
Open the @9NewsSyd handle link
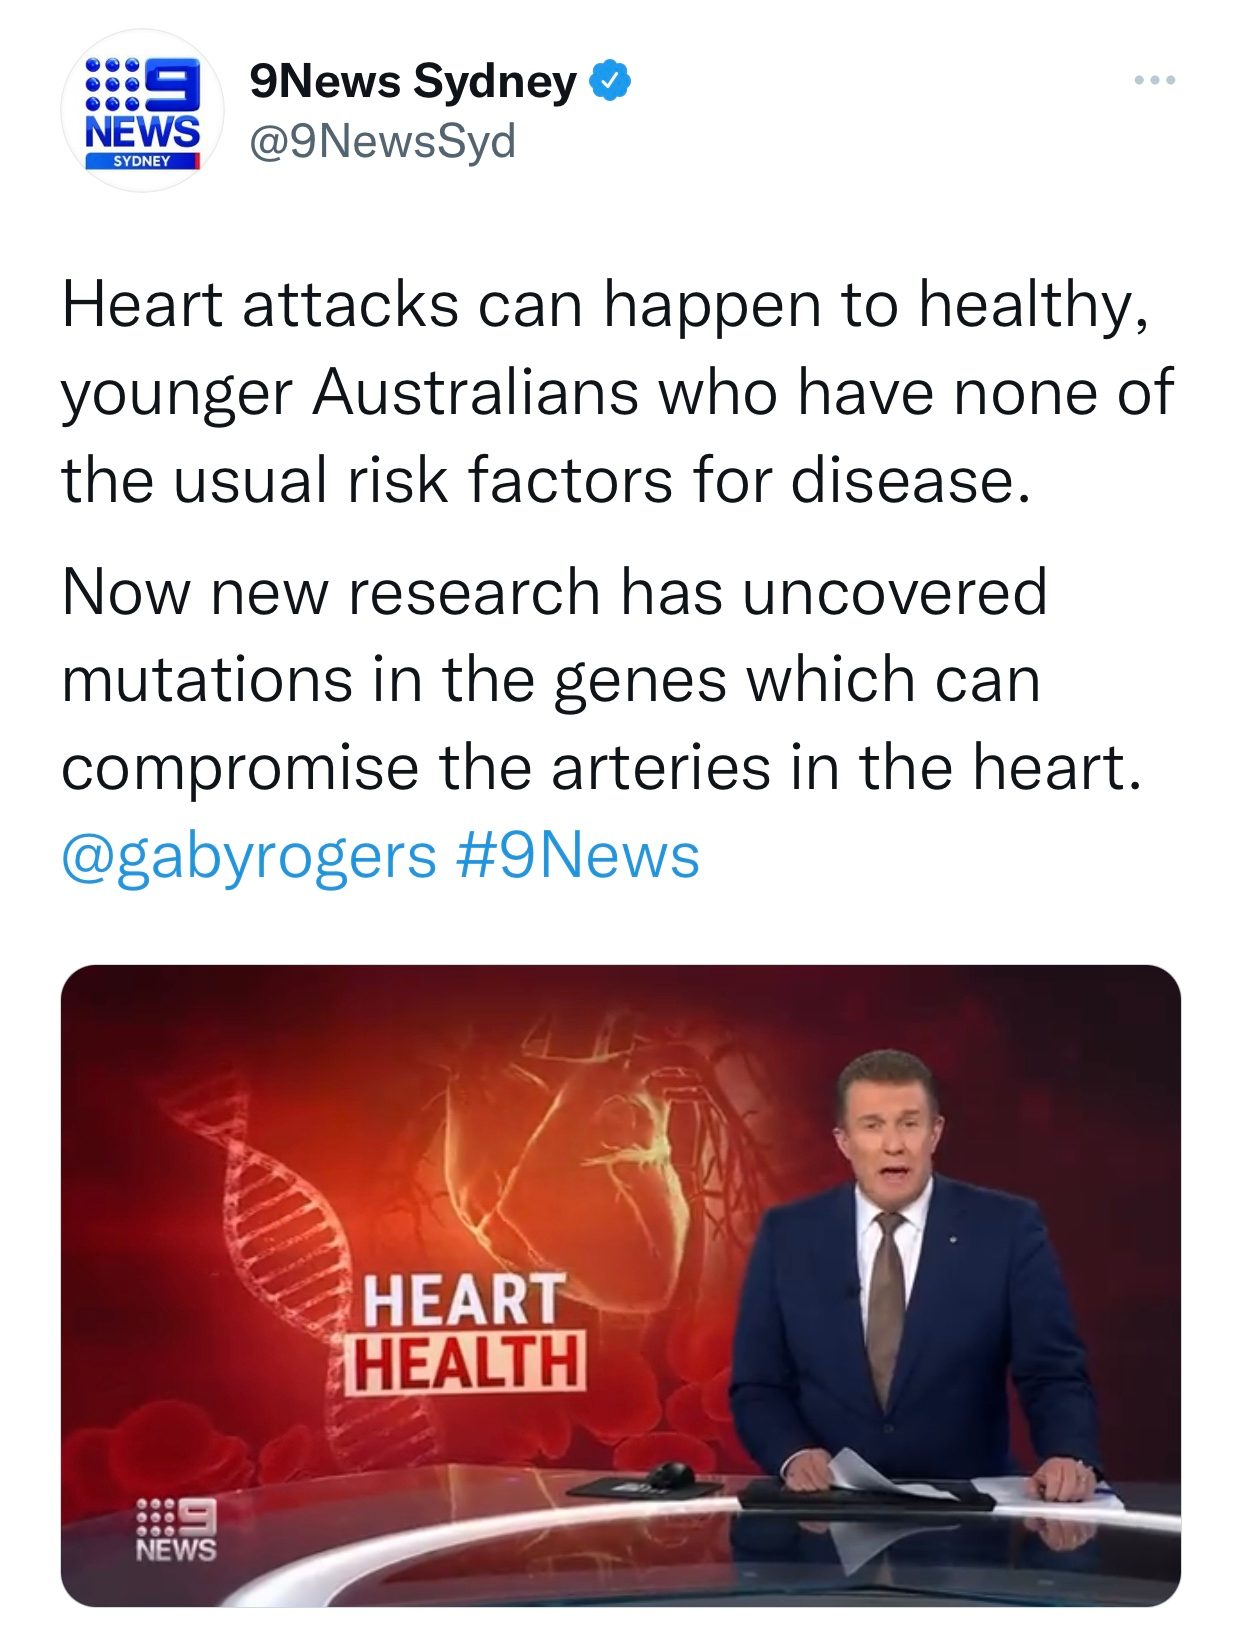(x=382, y=141)
